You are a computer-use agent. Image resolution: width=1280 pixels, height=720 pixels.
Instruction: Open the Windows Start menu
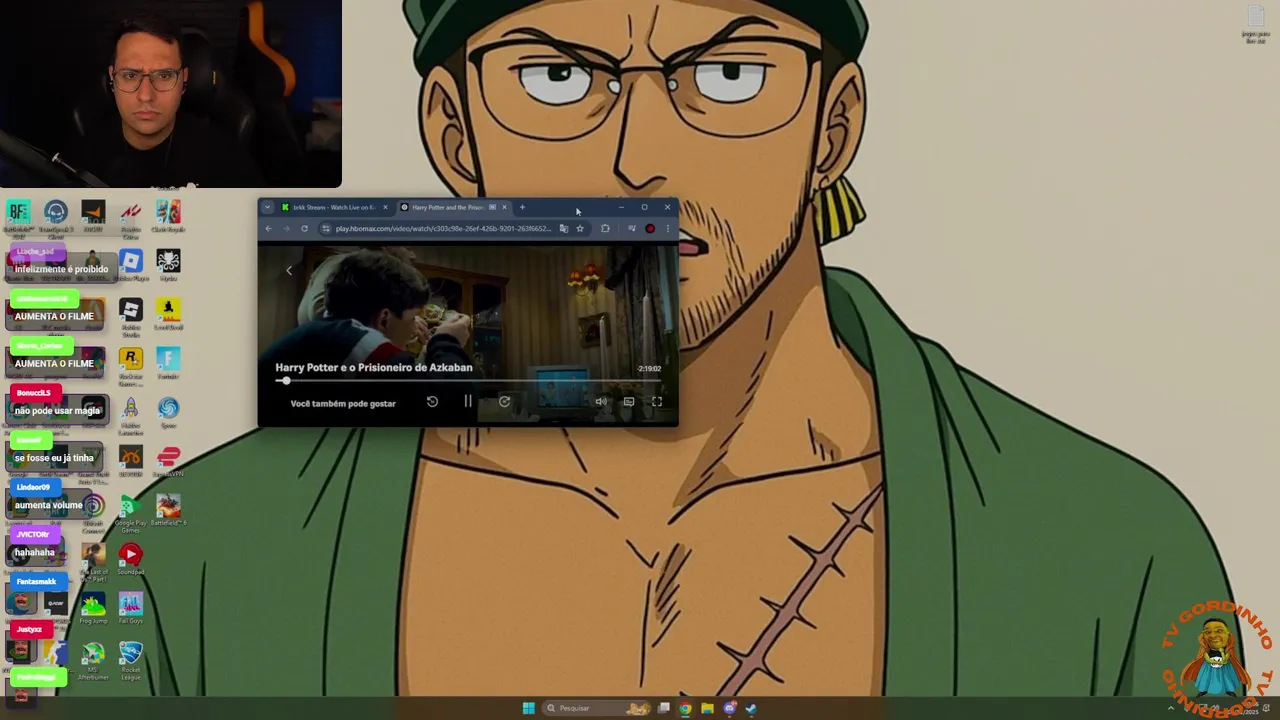point(528,708)
